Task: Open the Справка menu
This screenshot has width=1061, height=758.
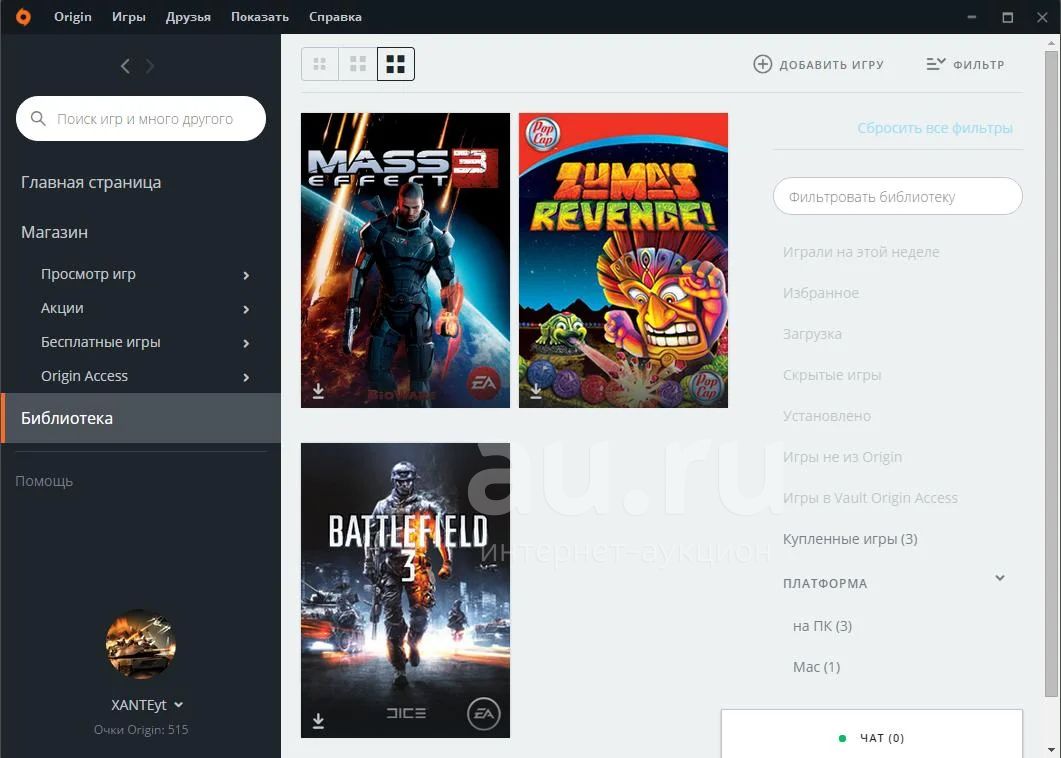Action: coord(335,17)
